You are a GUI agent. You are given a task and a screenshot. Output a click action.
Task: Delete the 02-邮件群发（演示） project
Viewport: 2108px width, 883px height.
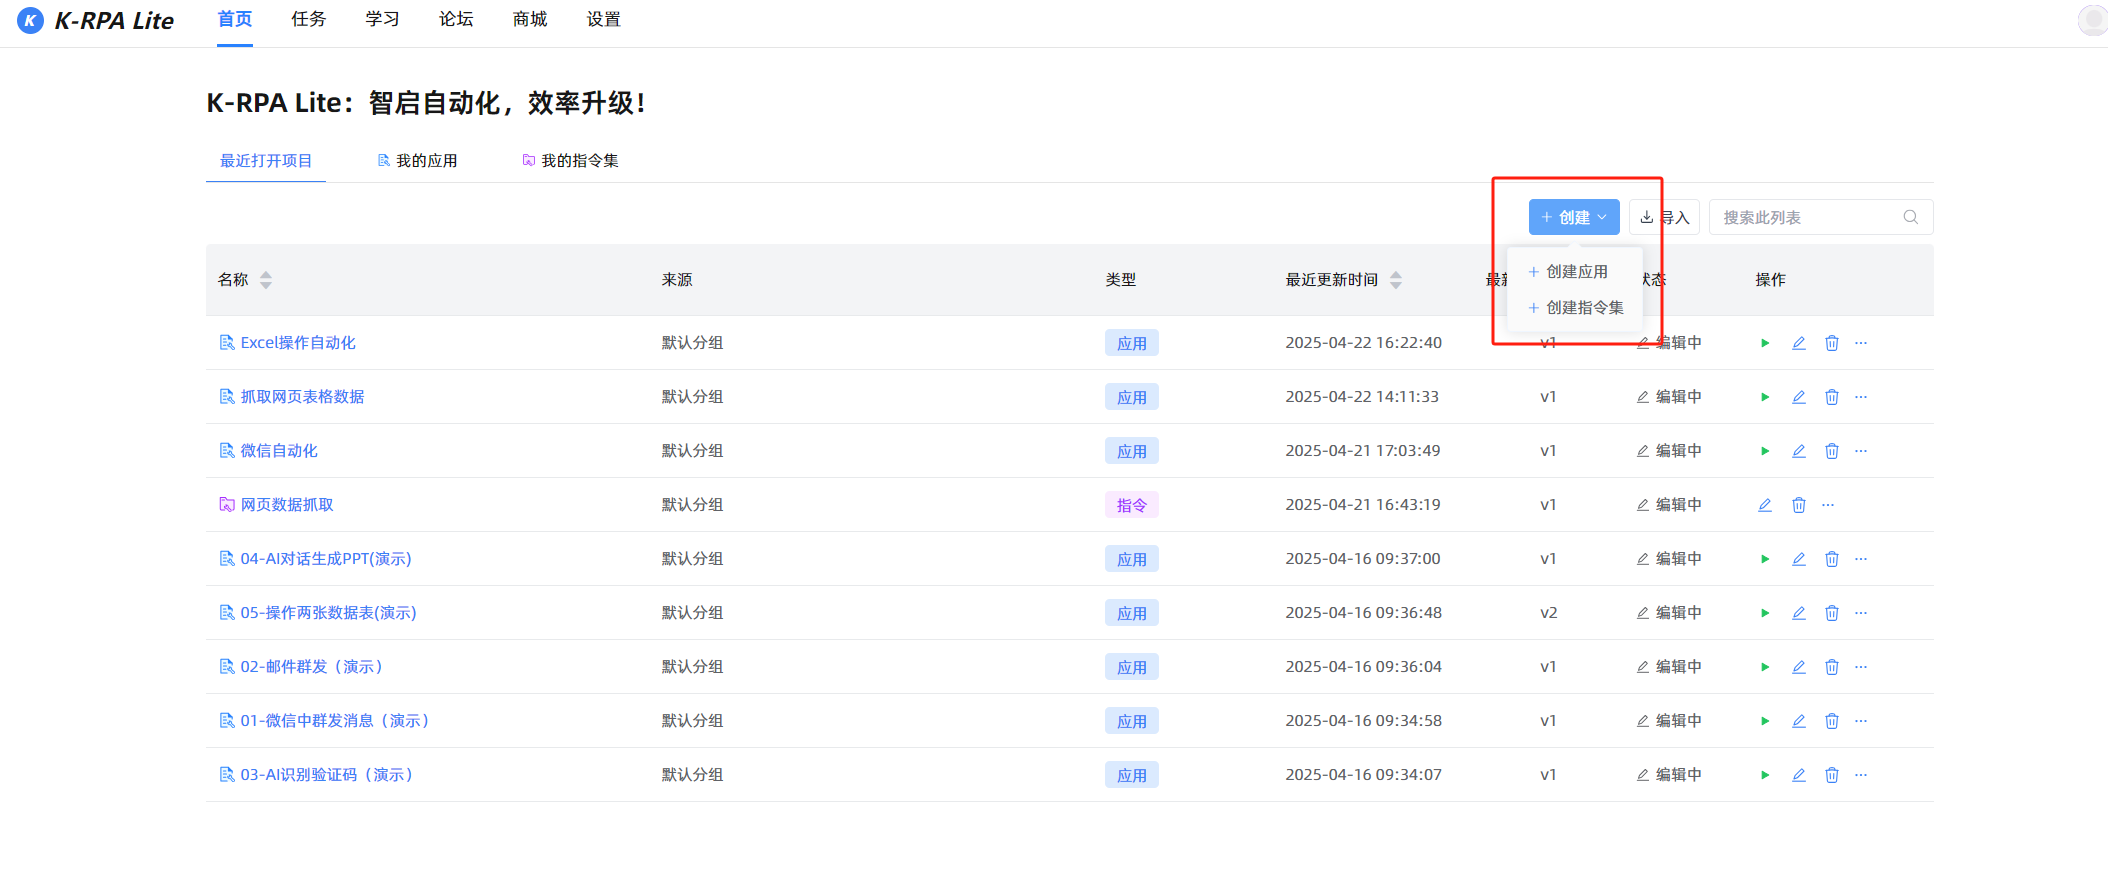1832,667
